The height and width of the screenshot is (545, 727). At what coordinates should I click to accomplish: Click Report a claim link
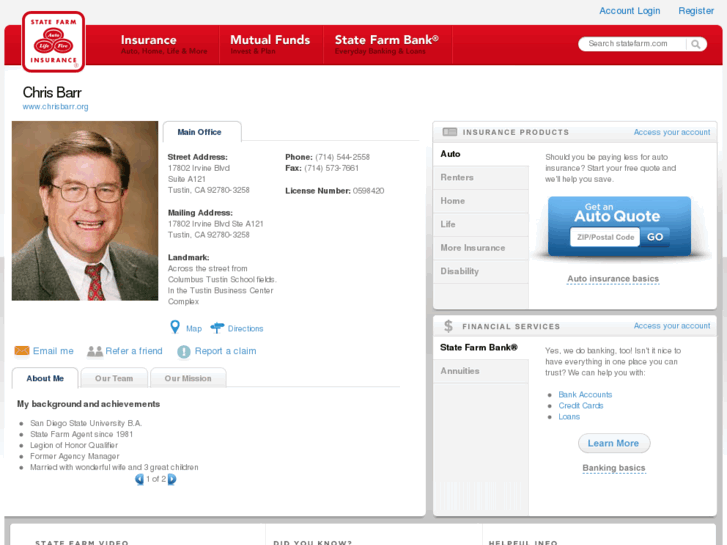(x=225, y=351)
